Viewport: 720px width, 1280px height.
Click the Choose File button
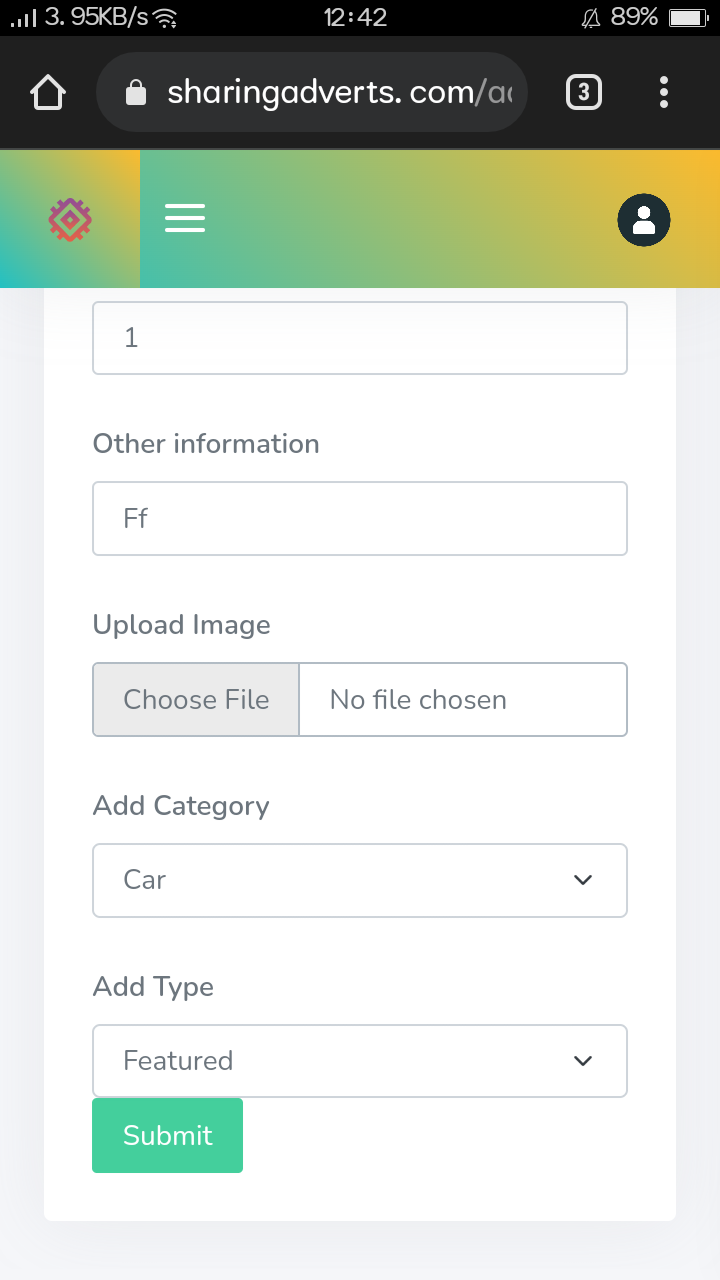tap(196, 699)
